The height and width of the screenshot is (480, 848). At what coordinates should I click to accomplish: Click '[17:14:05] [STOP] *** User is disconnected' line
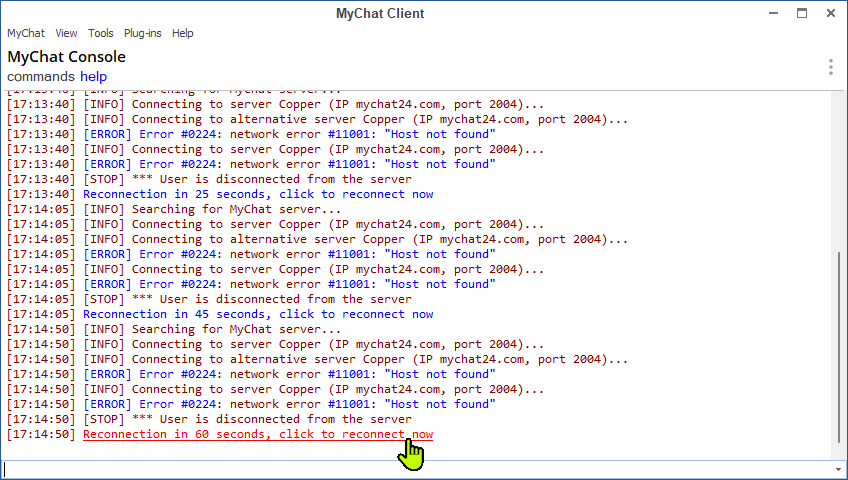(209, 299)
